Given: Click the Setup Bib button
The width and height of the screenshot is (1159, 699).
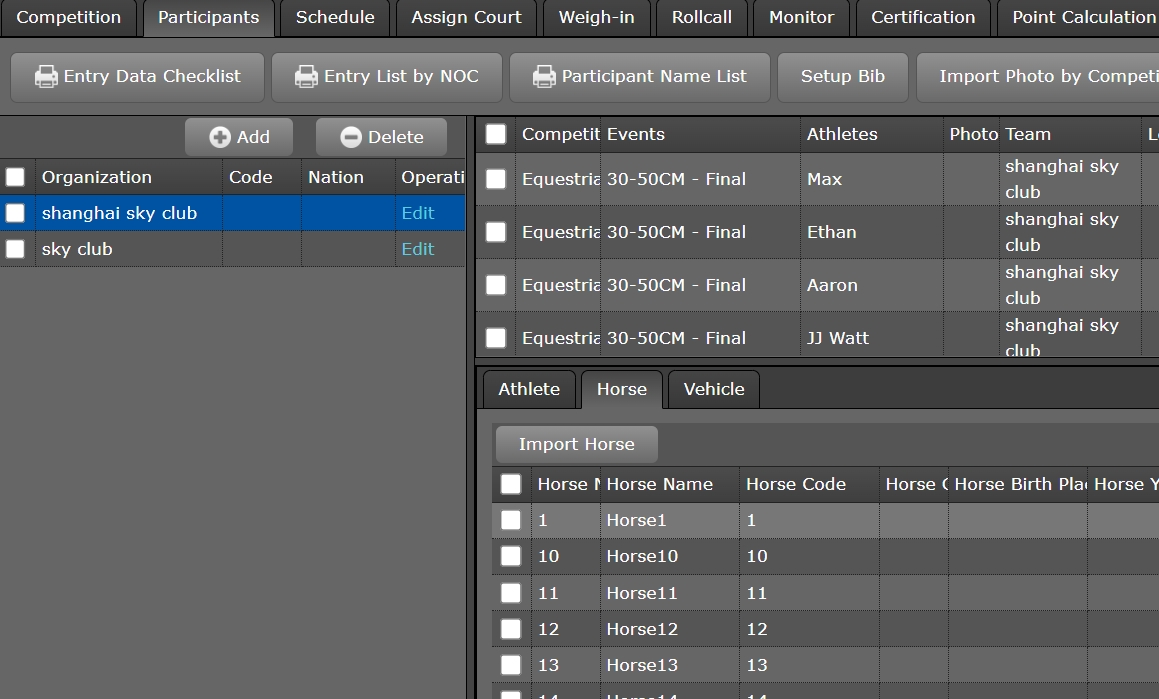Looking at the screenshot, I should click(842, 77).
